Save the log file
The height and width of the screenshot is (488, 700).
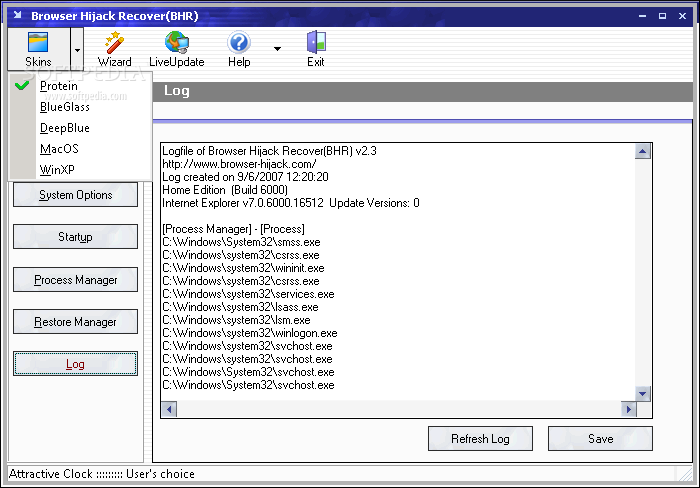(x=600, y=438)
